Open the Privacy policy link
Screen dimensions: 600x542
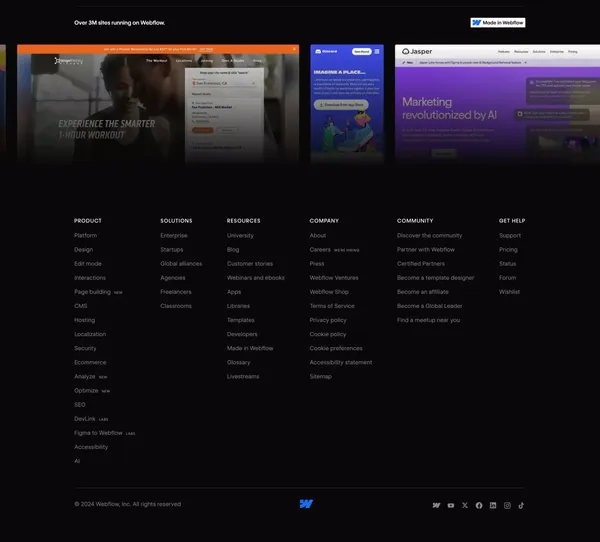pos(328,320)
